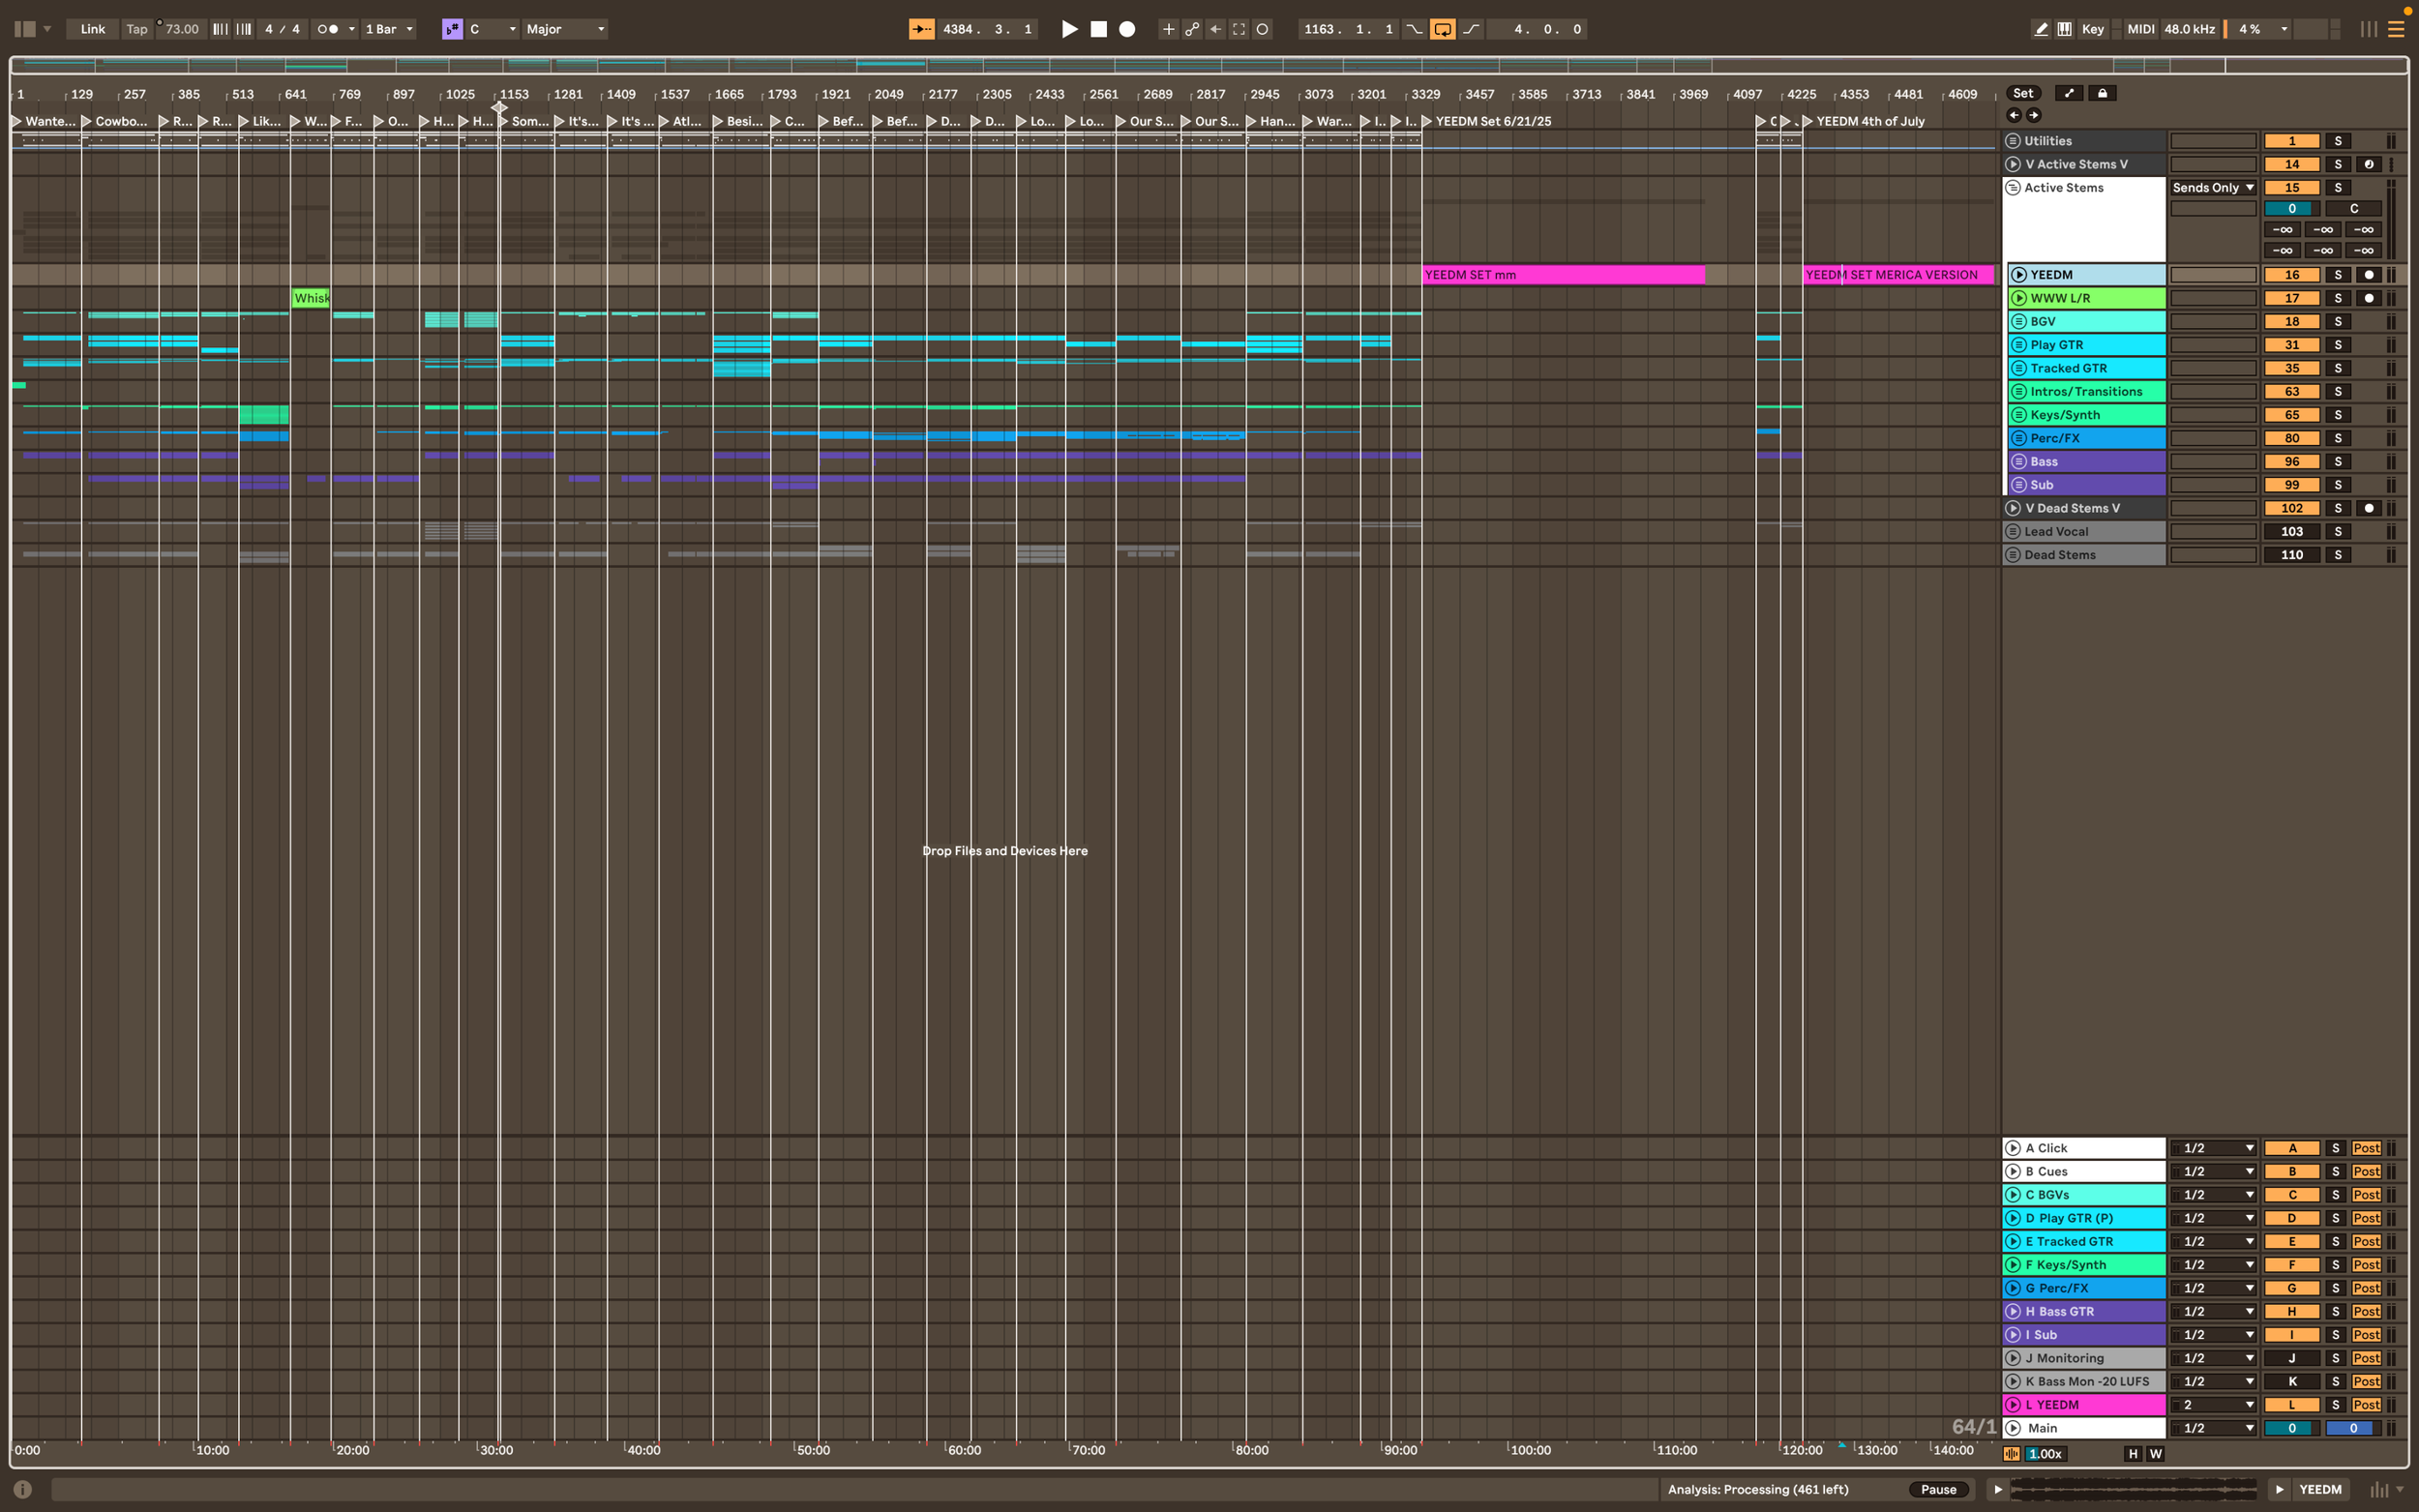Open the MIDI map mode

pos(2140,29)
